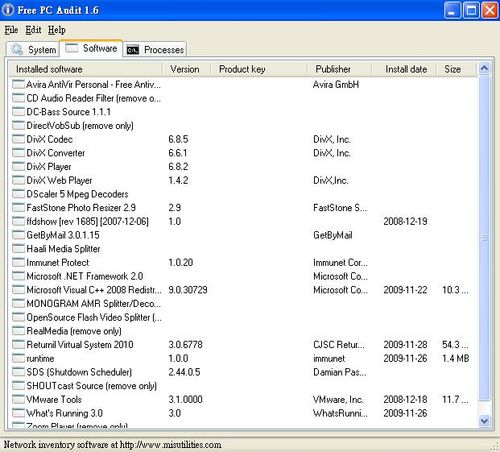The height and width of the screenshot is (452, 500).
Task: Click the icon beside Microsoft .NET Framework 2.0
Action: pyautogui.click(x=18, y=276)
